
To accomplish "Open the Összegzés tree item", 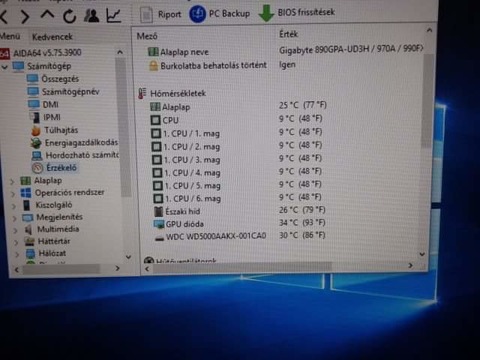I will [60, 79].
